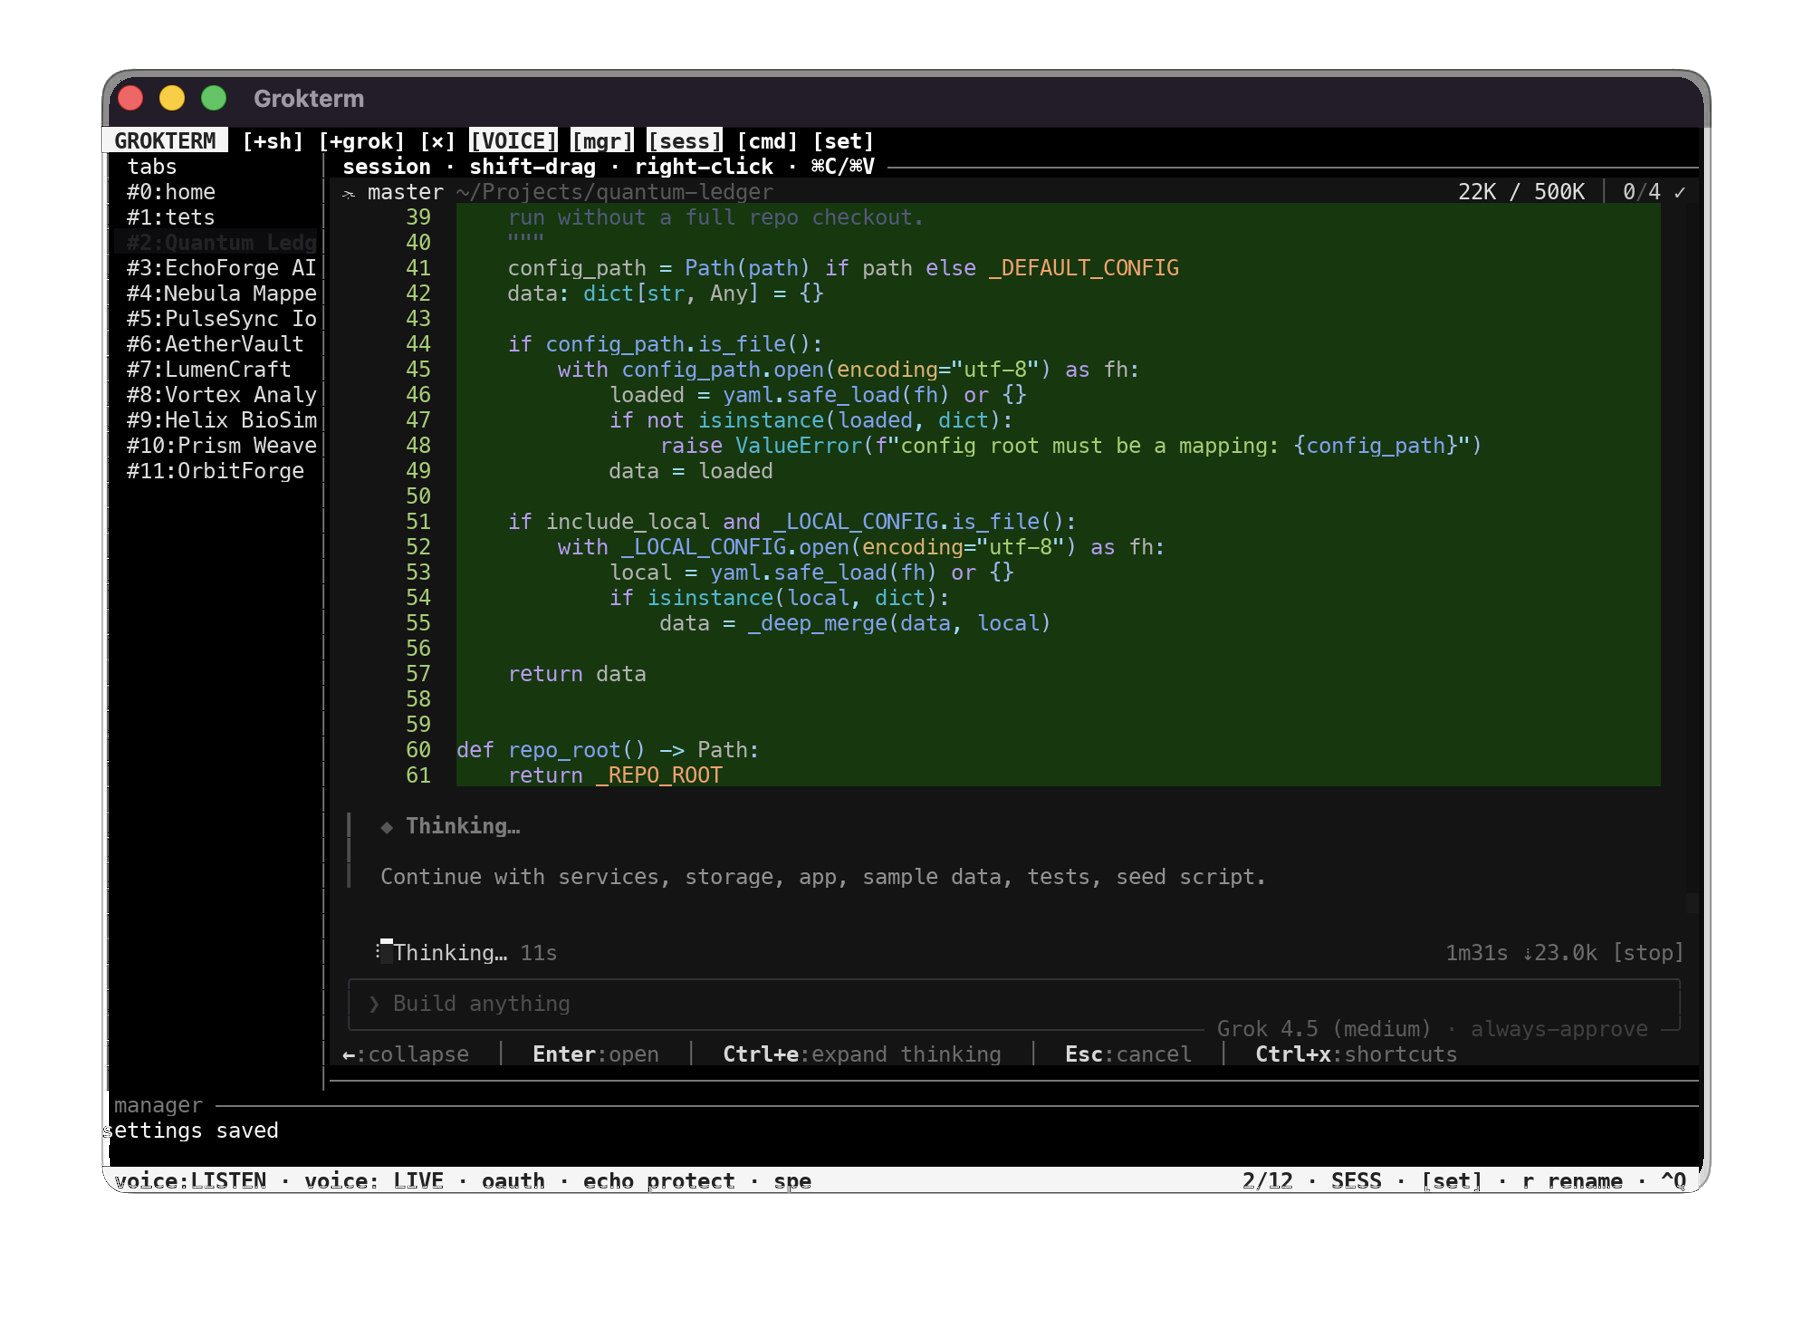The image size is (1813, 1328).
Task: Stop generation with the [stop] button
Action: click(1648, 953)
